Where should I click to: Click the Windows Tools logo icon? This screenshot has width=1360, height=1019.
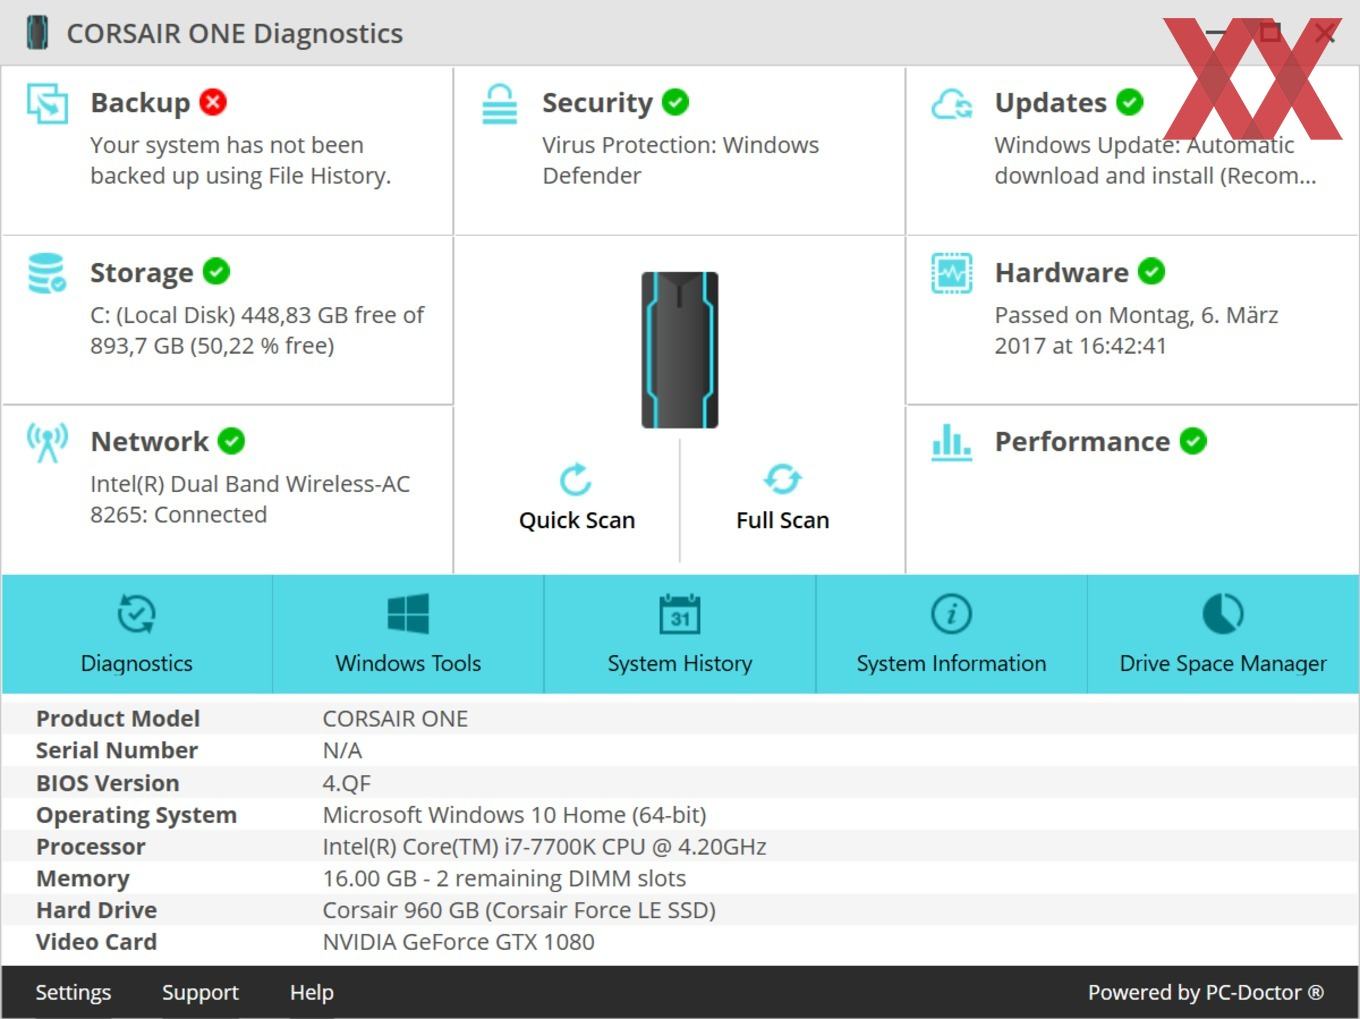click(x=408, y=614)
